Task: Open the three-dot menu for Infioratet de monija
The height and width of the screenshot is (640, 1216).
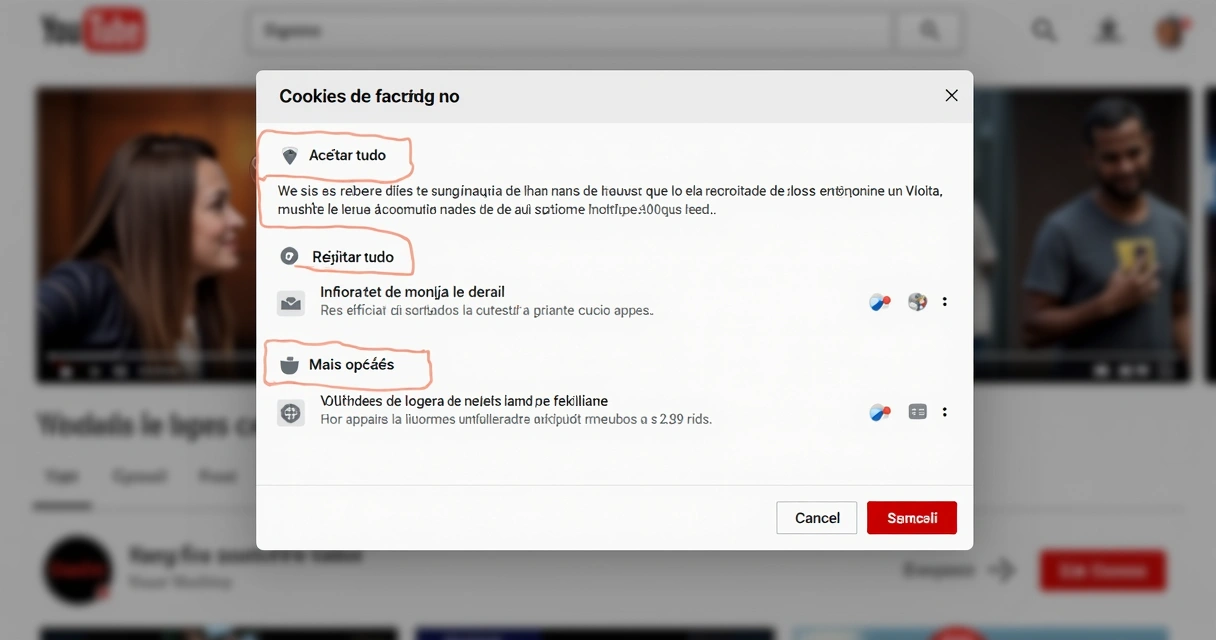Action: coord(944,301)
